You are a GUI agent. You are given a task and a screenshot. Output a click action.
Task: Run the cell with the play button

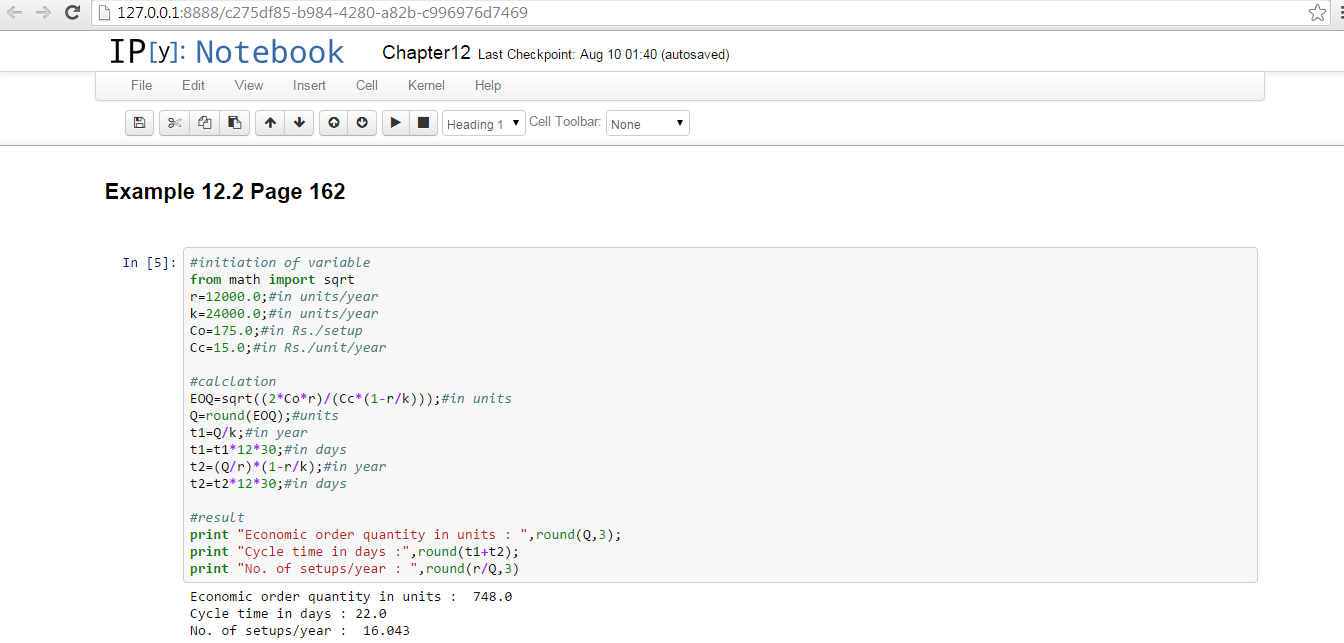click(x=396, y=123)
